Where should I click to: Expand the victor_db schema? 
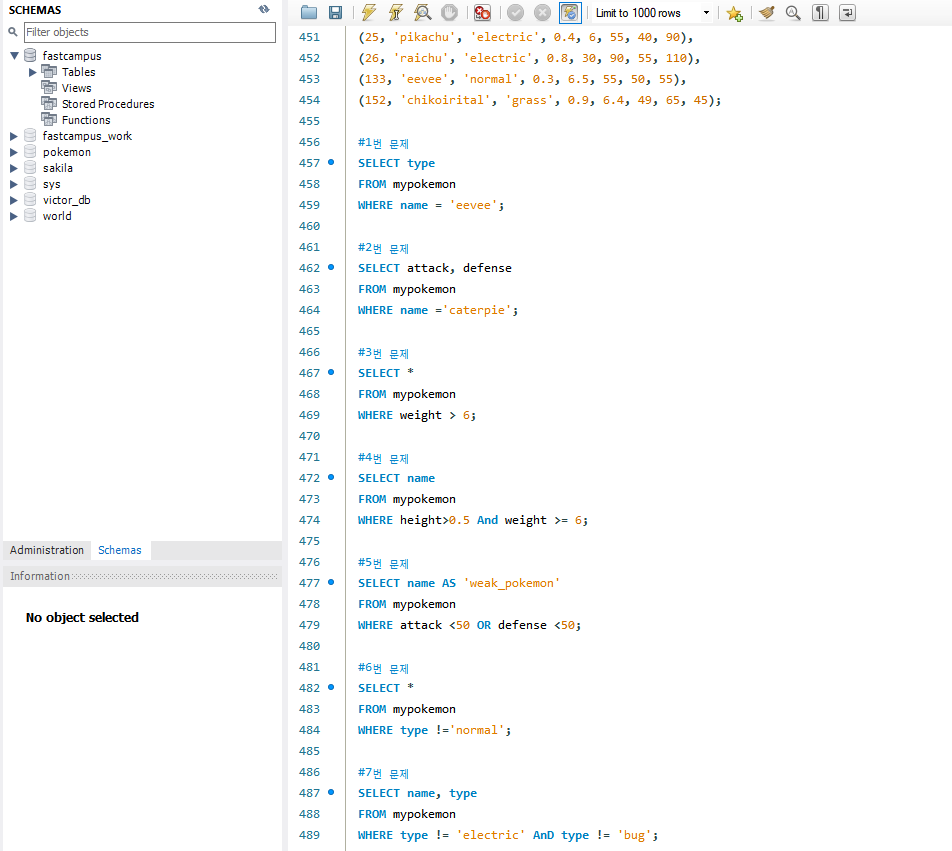point(13,200)
